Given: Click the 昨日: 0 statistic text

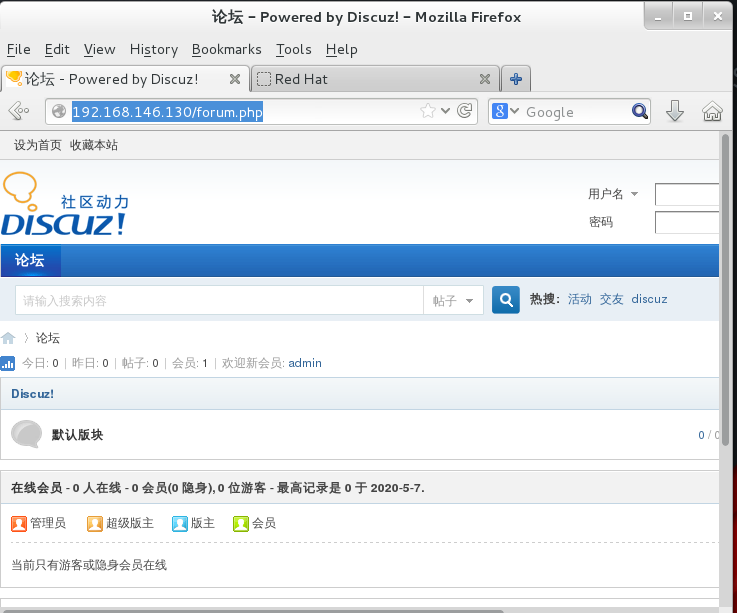Looking at the screenshot, I should [x=90, y=363].
